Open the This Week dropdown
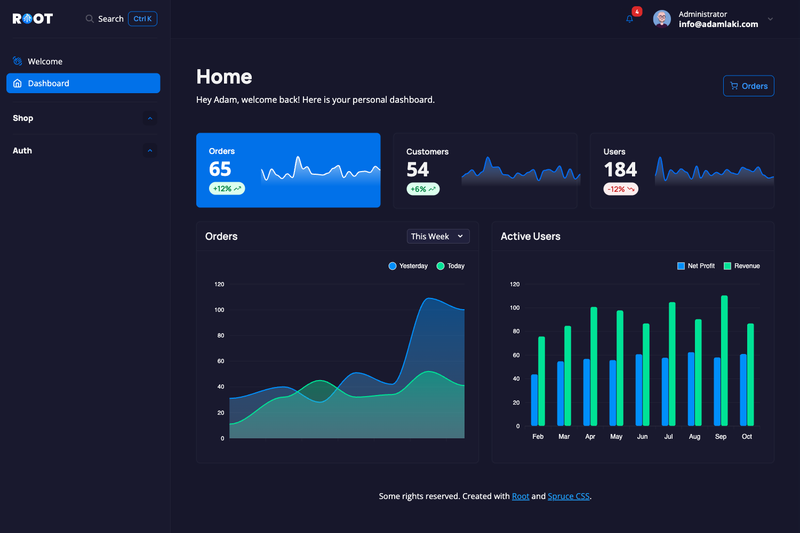 438,236
